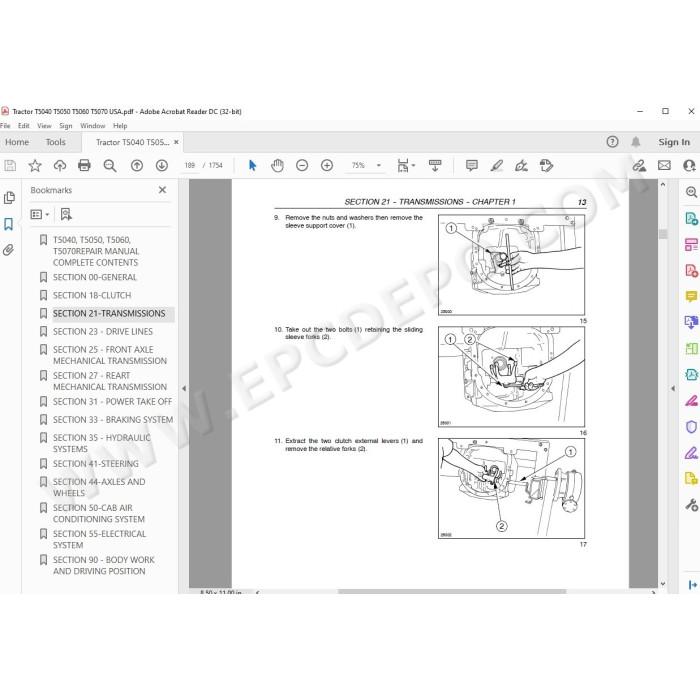Open SECTION 41-STEERING bookmark
Viewport: 700px width, 700px height.
pyautogui.click(x=96, y=463)
